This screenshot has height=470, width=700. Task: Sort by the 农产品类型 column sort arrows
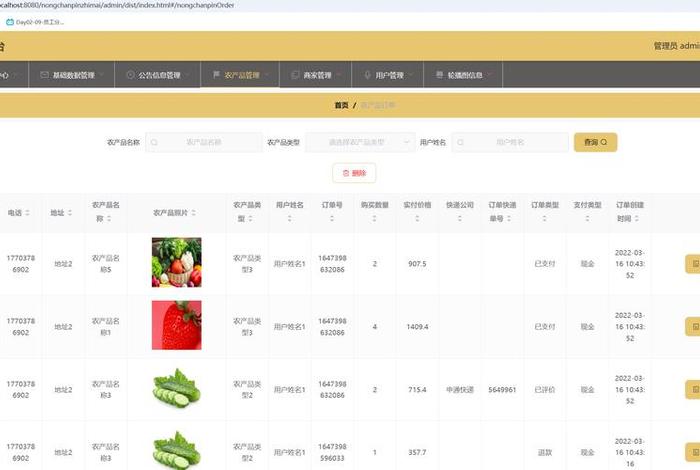(250, 218)
